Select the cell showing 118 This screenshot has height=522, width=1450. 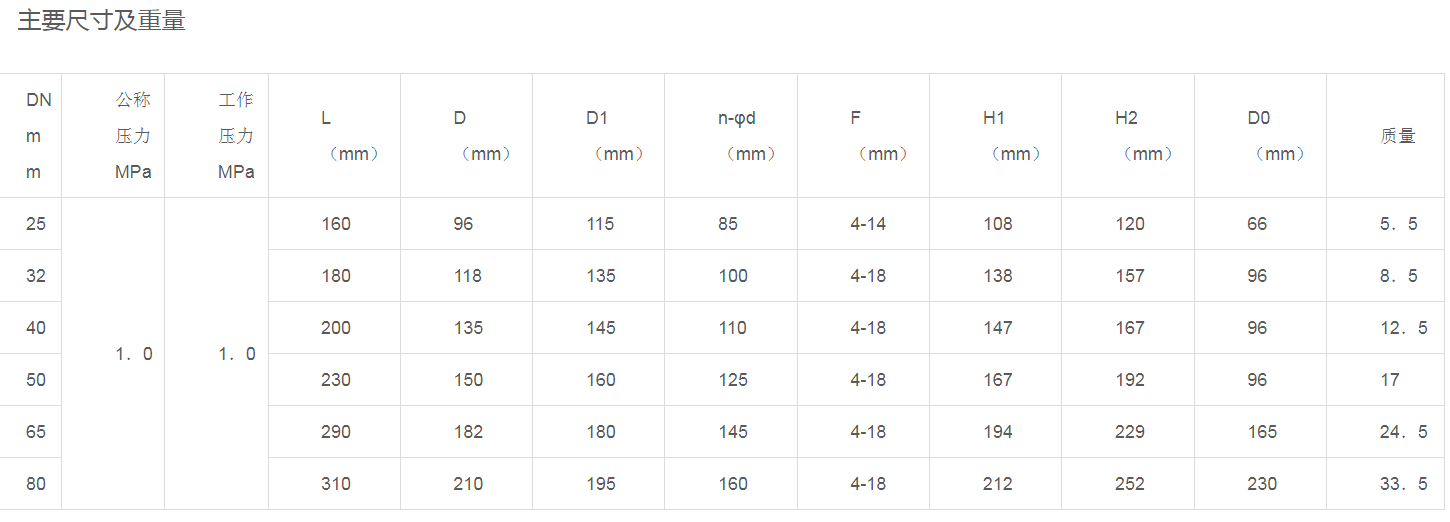point(468,276)
